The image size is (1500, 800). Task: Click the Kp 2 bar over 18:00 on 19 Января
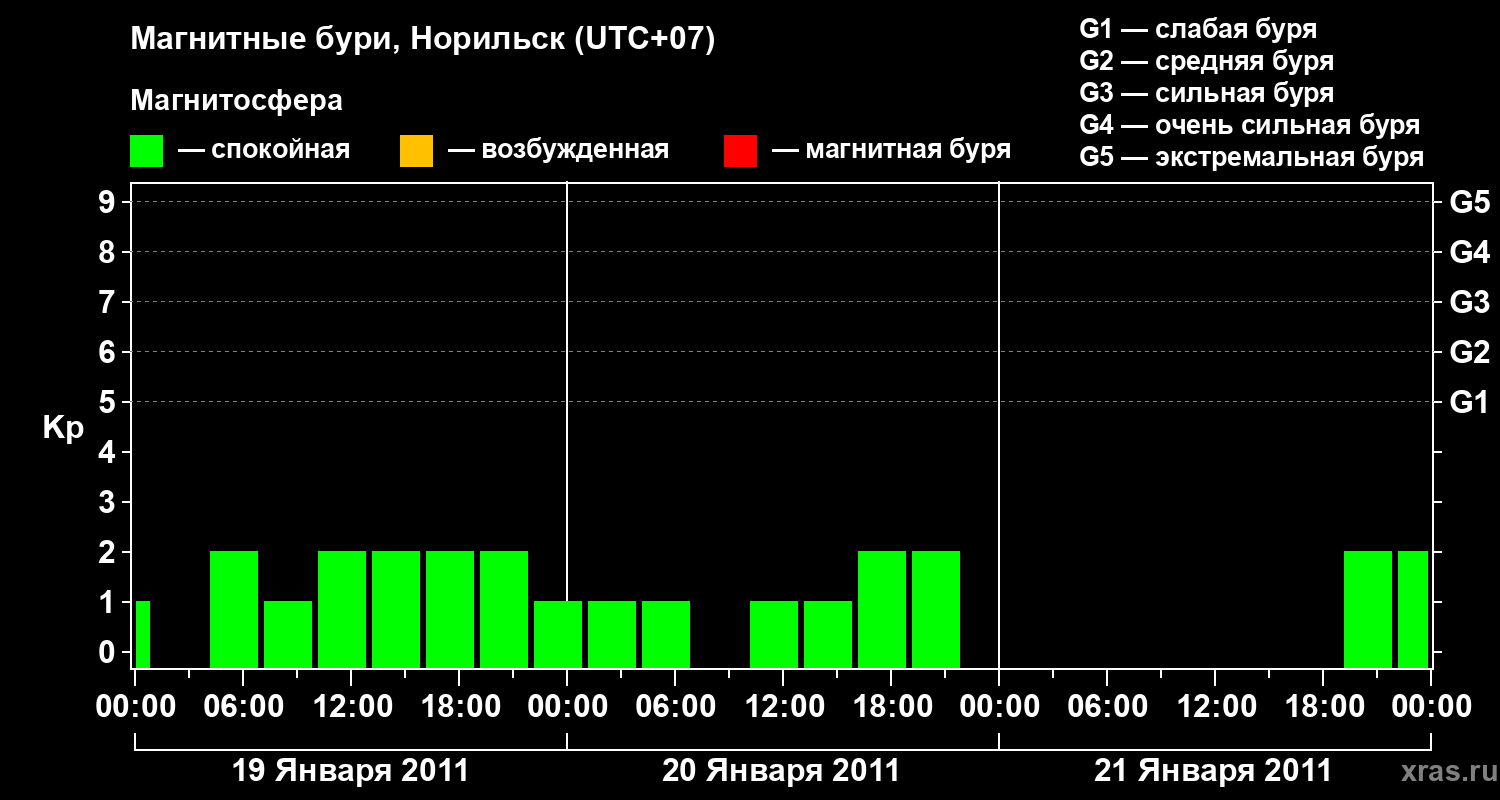pos(450,609)
